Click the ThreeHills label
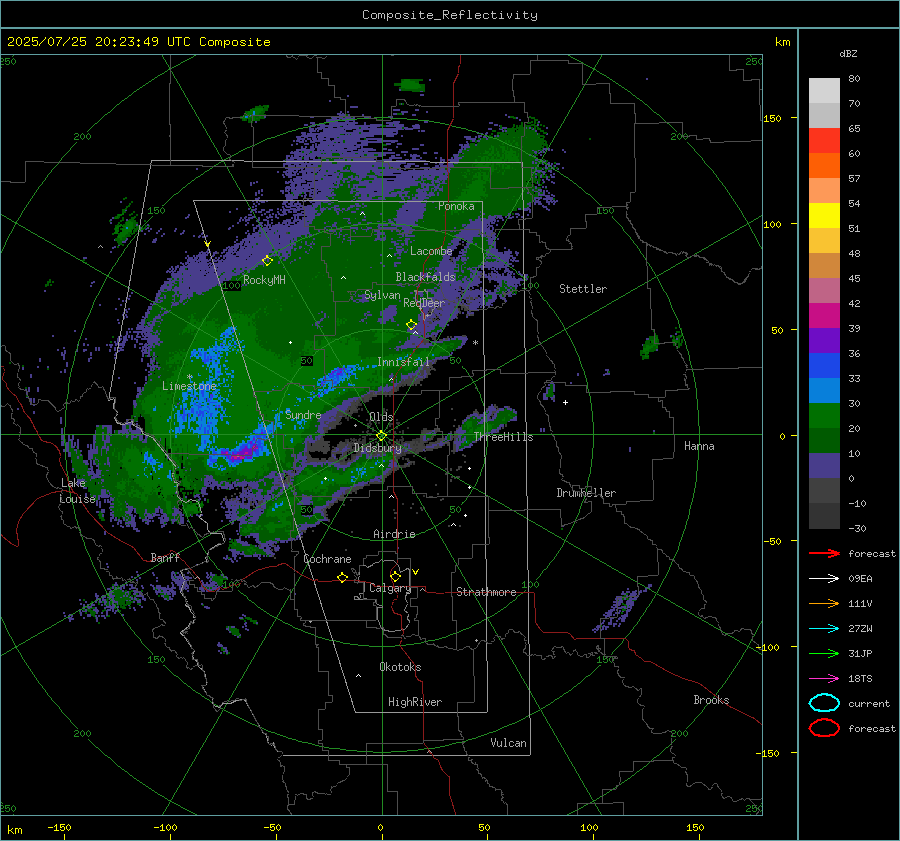The width and height of the screenshot is (900, 841). coord(503,437)
